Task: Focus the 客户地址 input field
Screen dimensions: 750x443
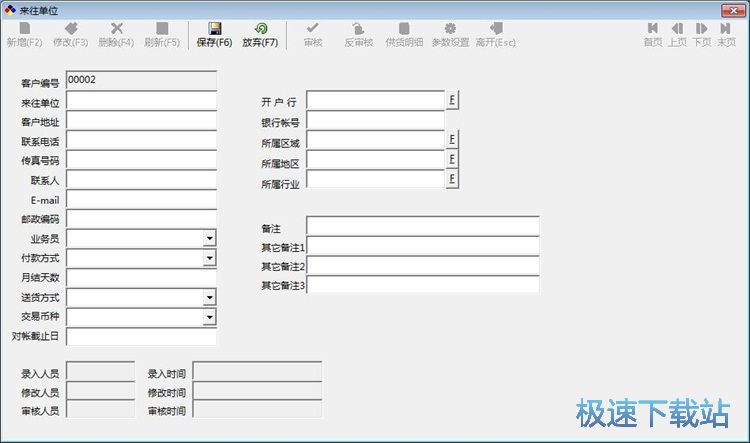Action: pyautogui.click(x=141, y=120)
